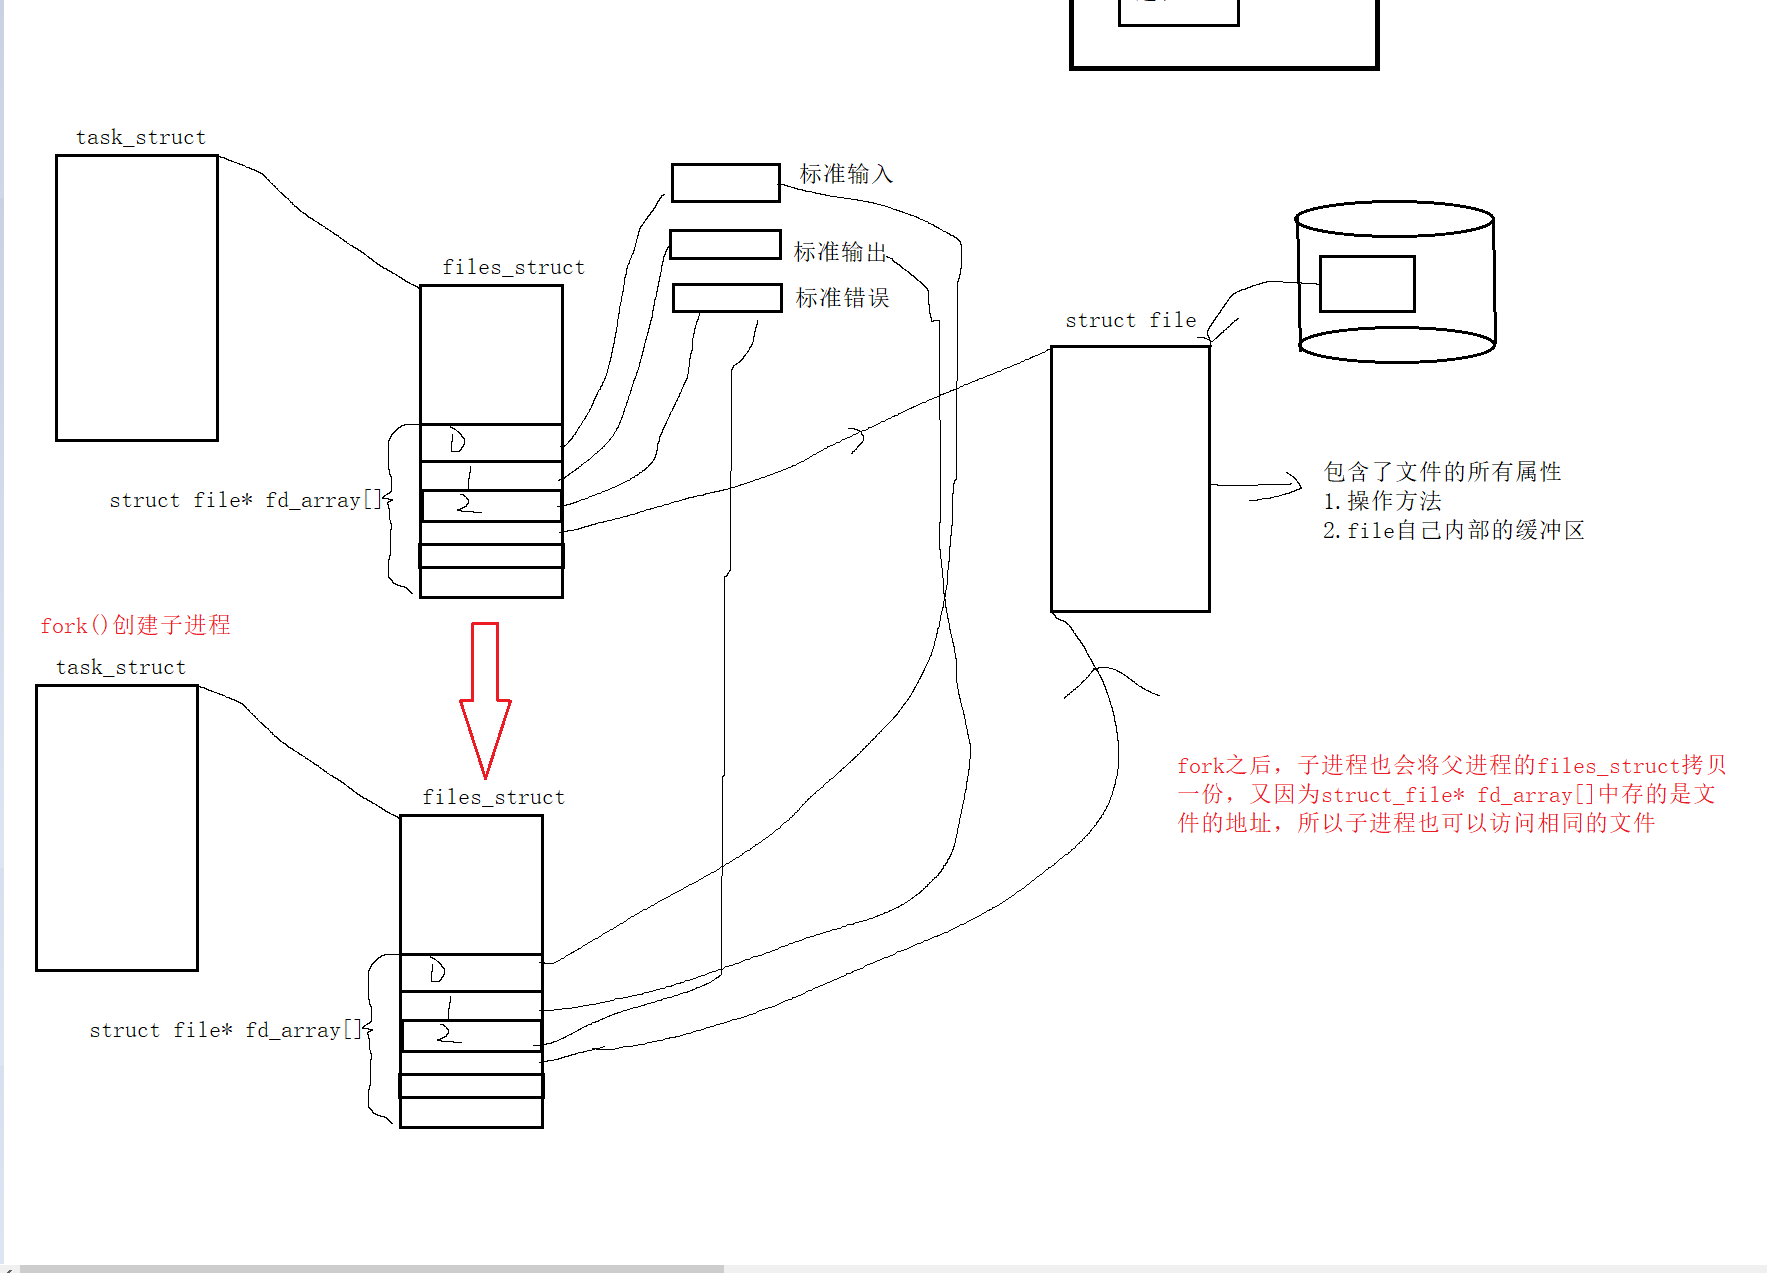Click the disk cylinder drawing
The image size is (1767, 1273).
[x=1395, y=282]
